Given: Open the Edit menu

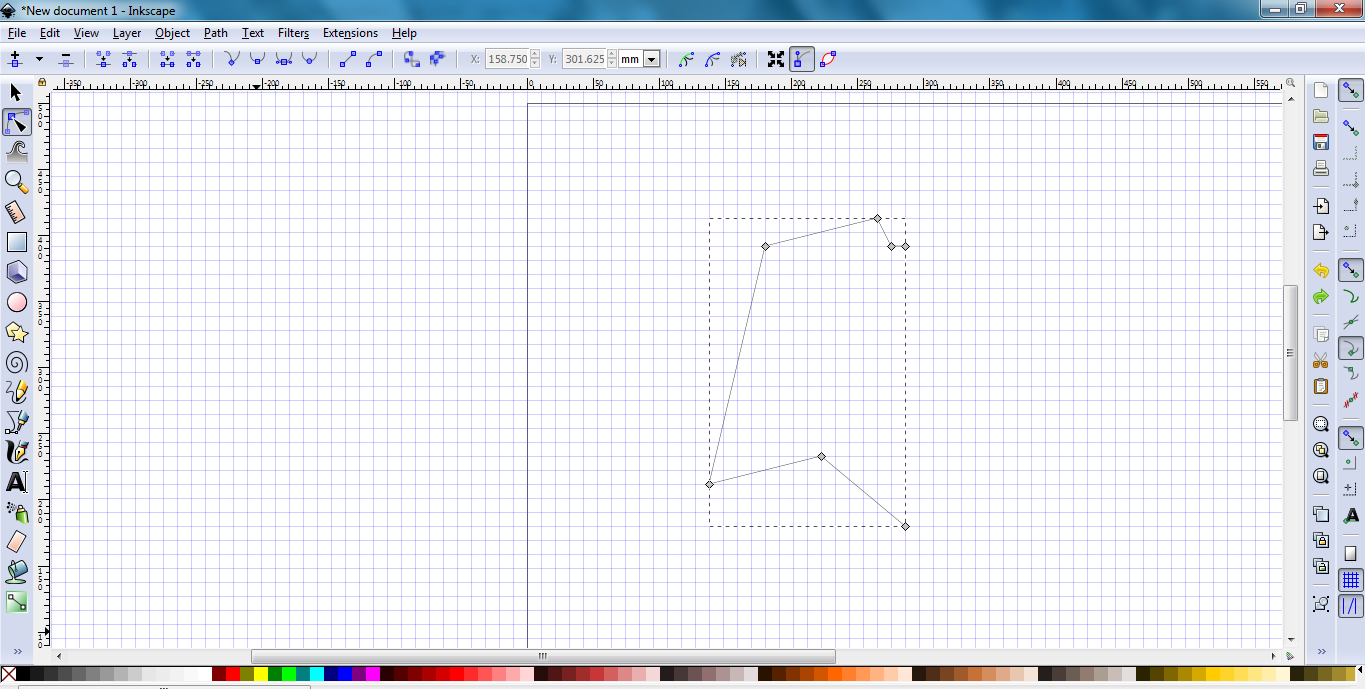Looking at the screenshot, I should click(50, 33).
